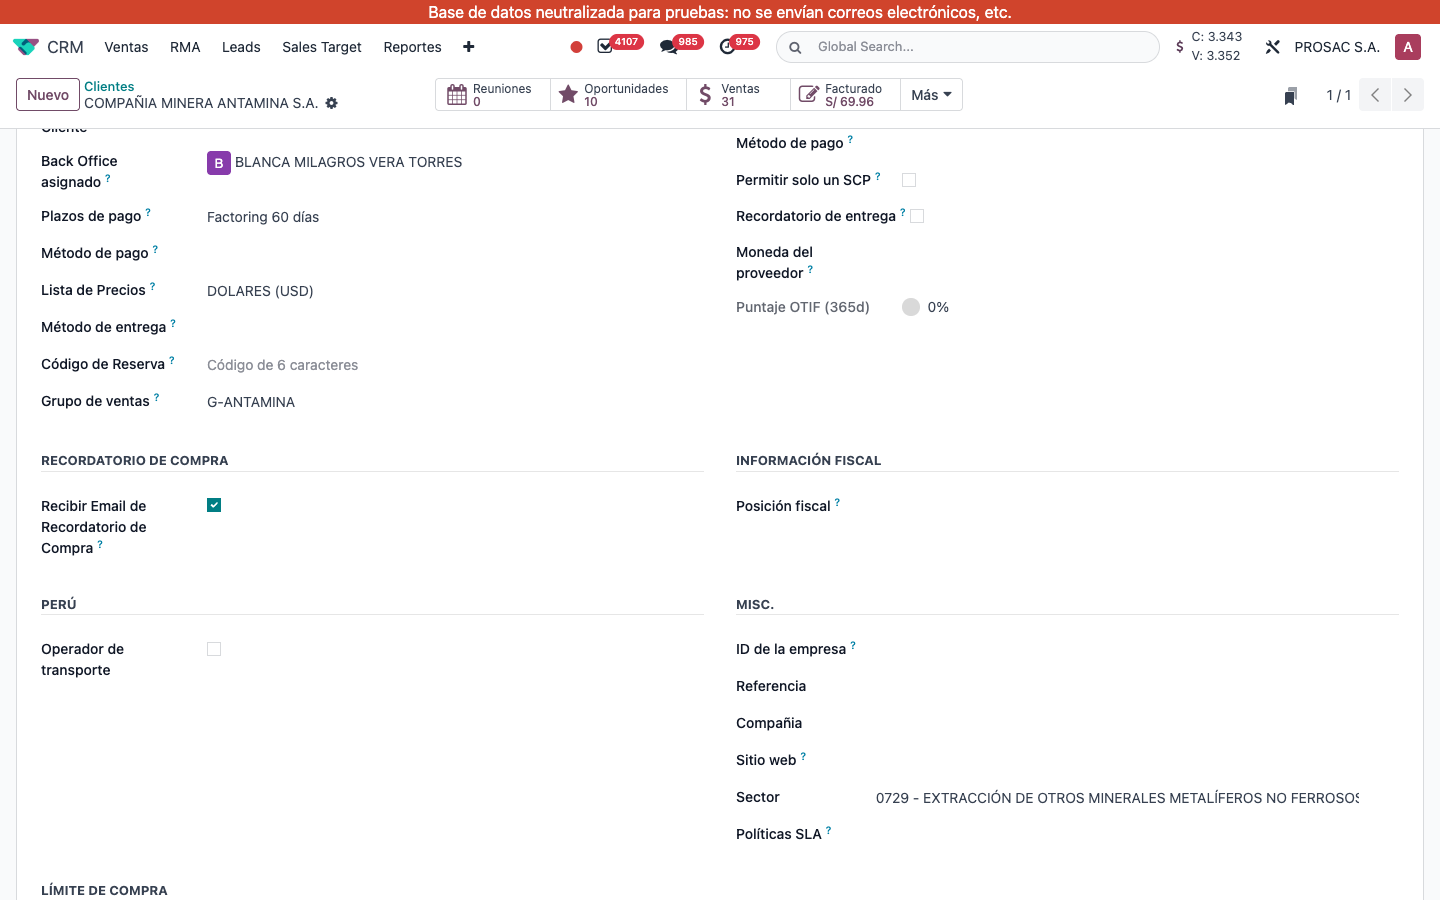Uncheck Recibir Email de Recordatorio de Compra
The width and height of the screenshot is (1440, 900).
(214, 505)
